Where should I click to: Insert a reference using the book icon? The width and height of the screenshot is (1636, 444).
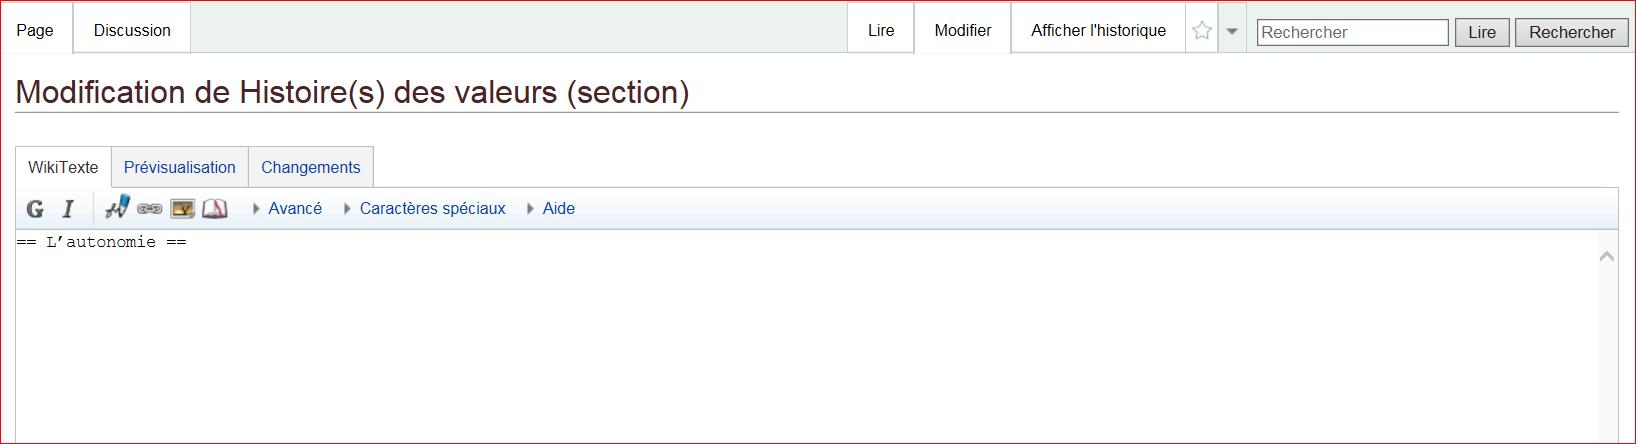point(214,209)
